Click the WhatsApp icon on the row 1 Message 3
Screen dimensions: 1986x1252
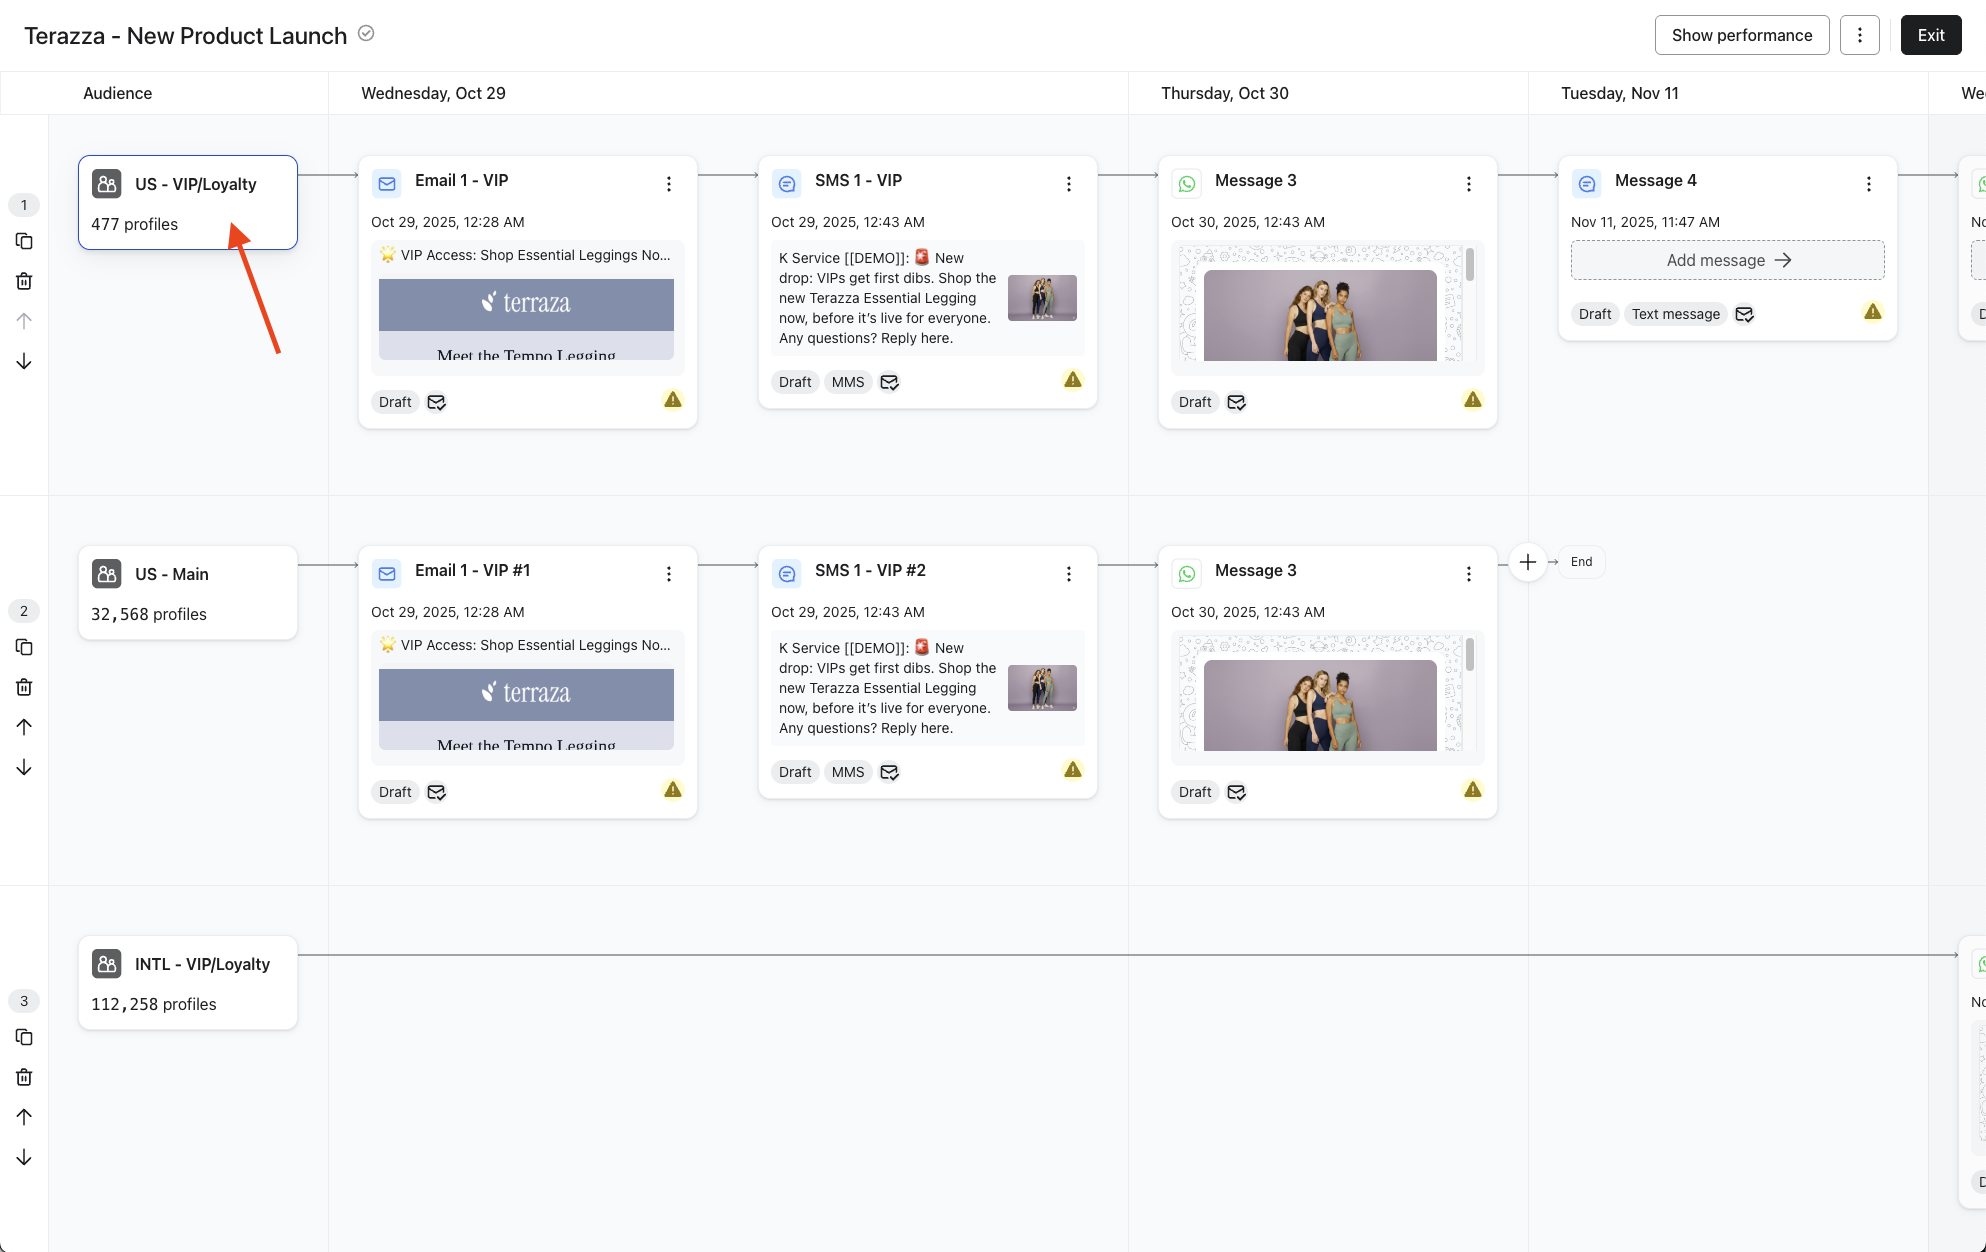(1187, 183)
